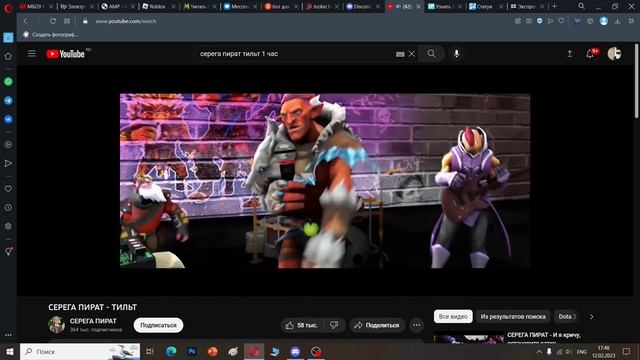Image resolution: width=640 pixels, height=360 pixels.
Task: Open the YouTube account avatar menu
Action: pyautogui.click(x=614, y=53)
